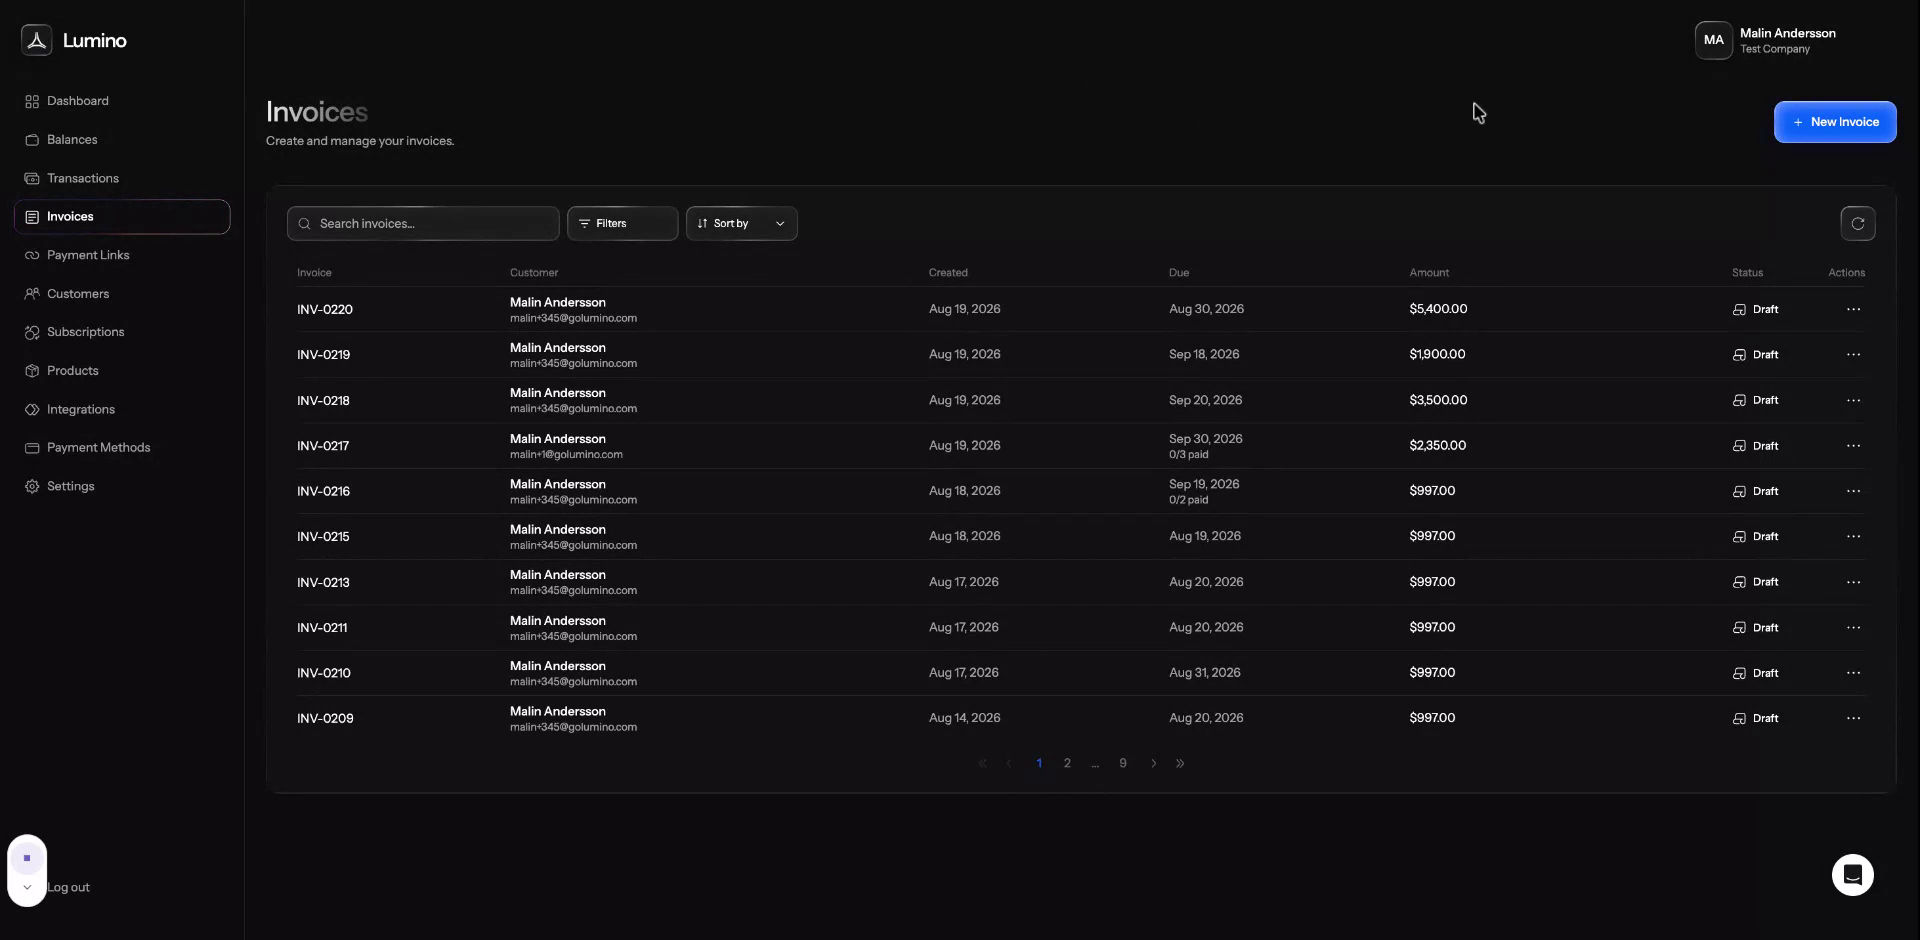1920x940 pixels.
Task: Open the Dashboard page
Action: [77, 101]
